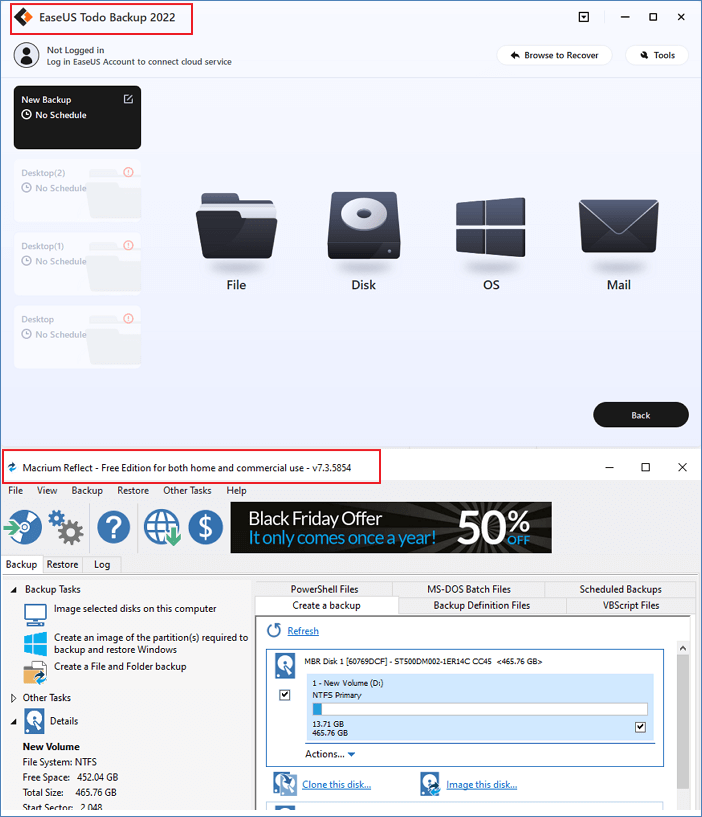
Task: Click the EaseUS Todo Backup logo icon
Action: [23, 17]
